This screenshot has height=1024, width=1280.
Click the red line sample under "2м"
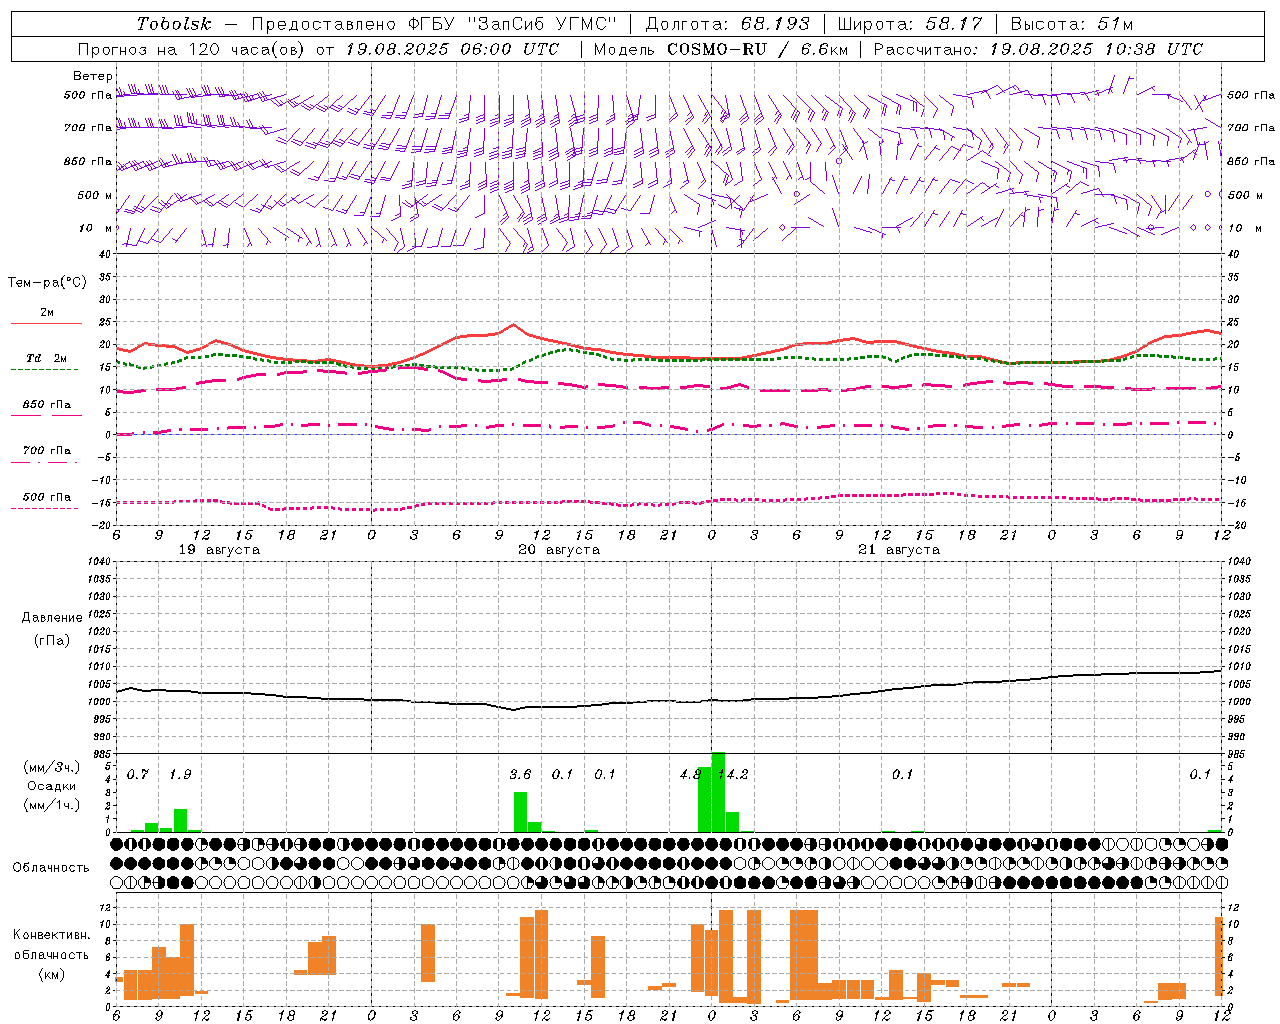point(46,323)
